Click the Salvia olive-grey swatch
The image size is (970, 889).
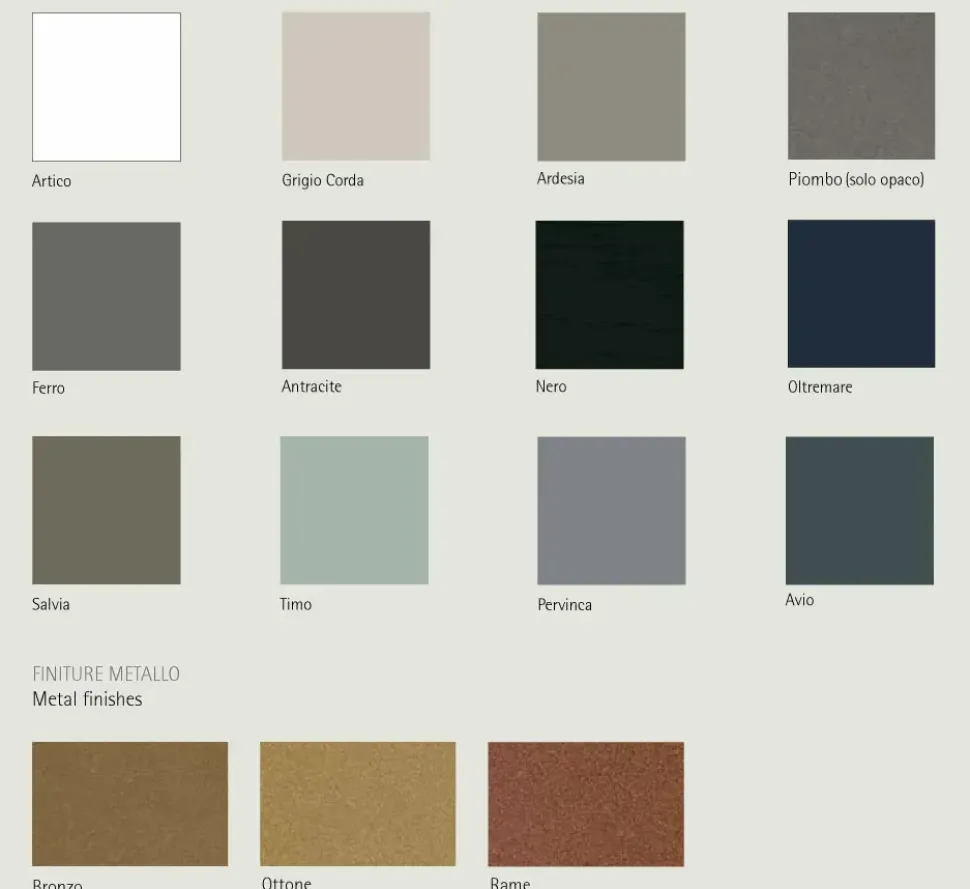(106, 510)
